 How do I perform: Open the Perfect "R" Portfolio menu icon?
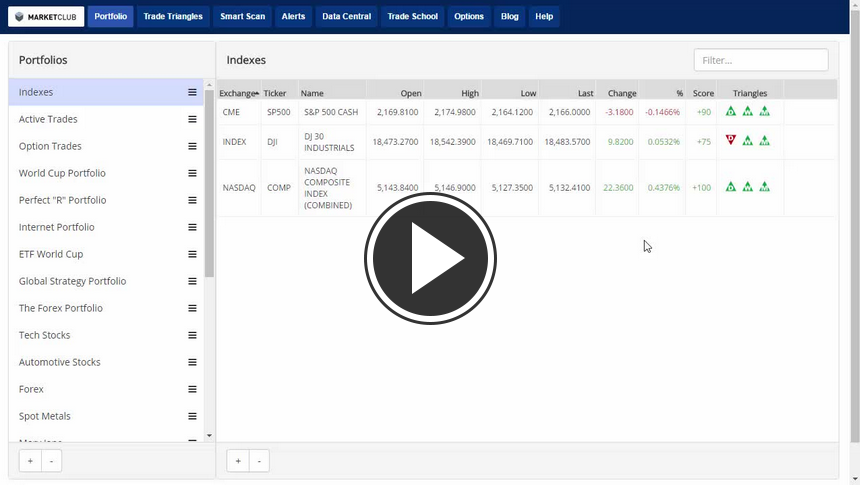(x=192, y=200)
